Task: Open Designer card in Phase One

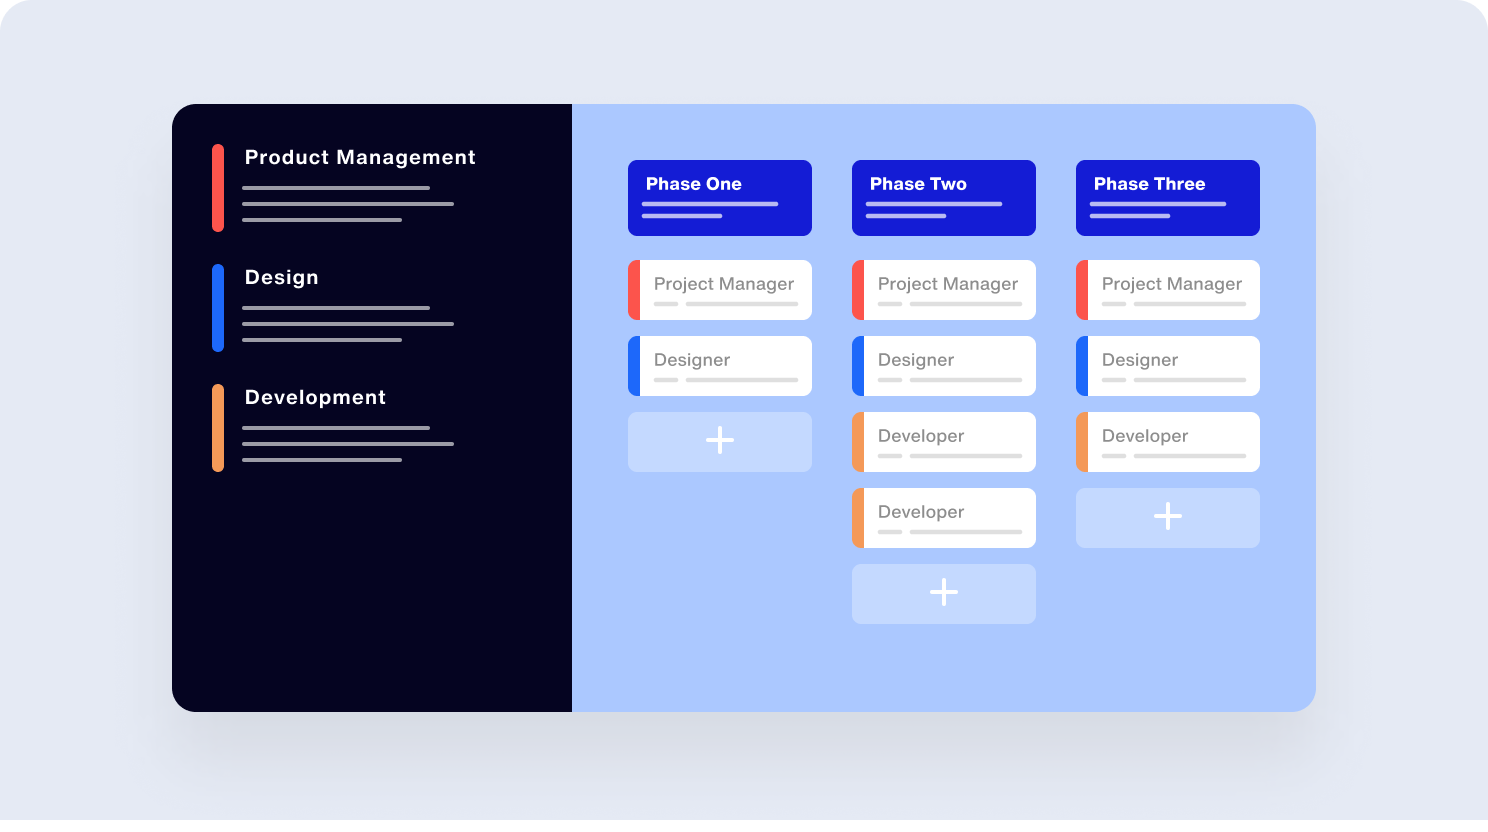Action: click(720, 366)
